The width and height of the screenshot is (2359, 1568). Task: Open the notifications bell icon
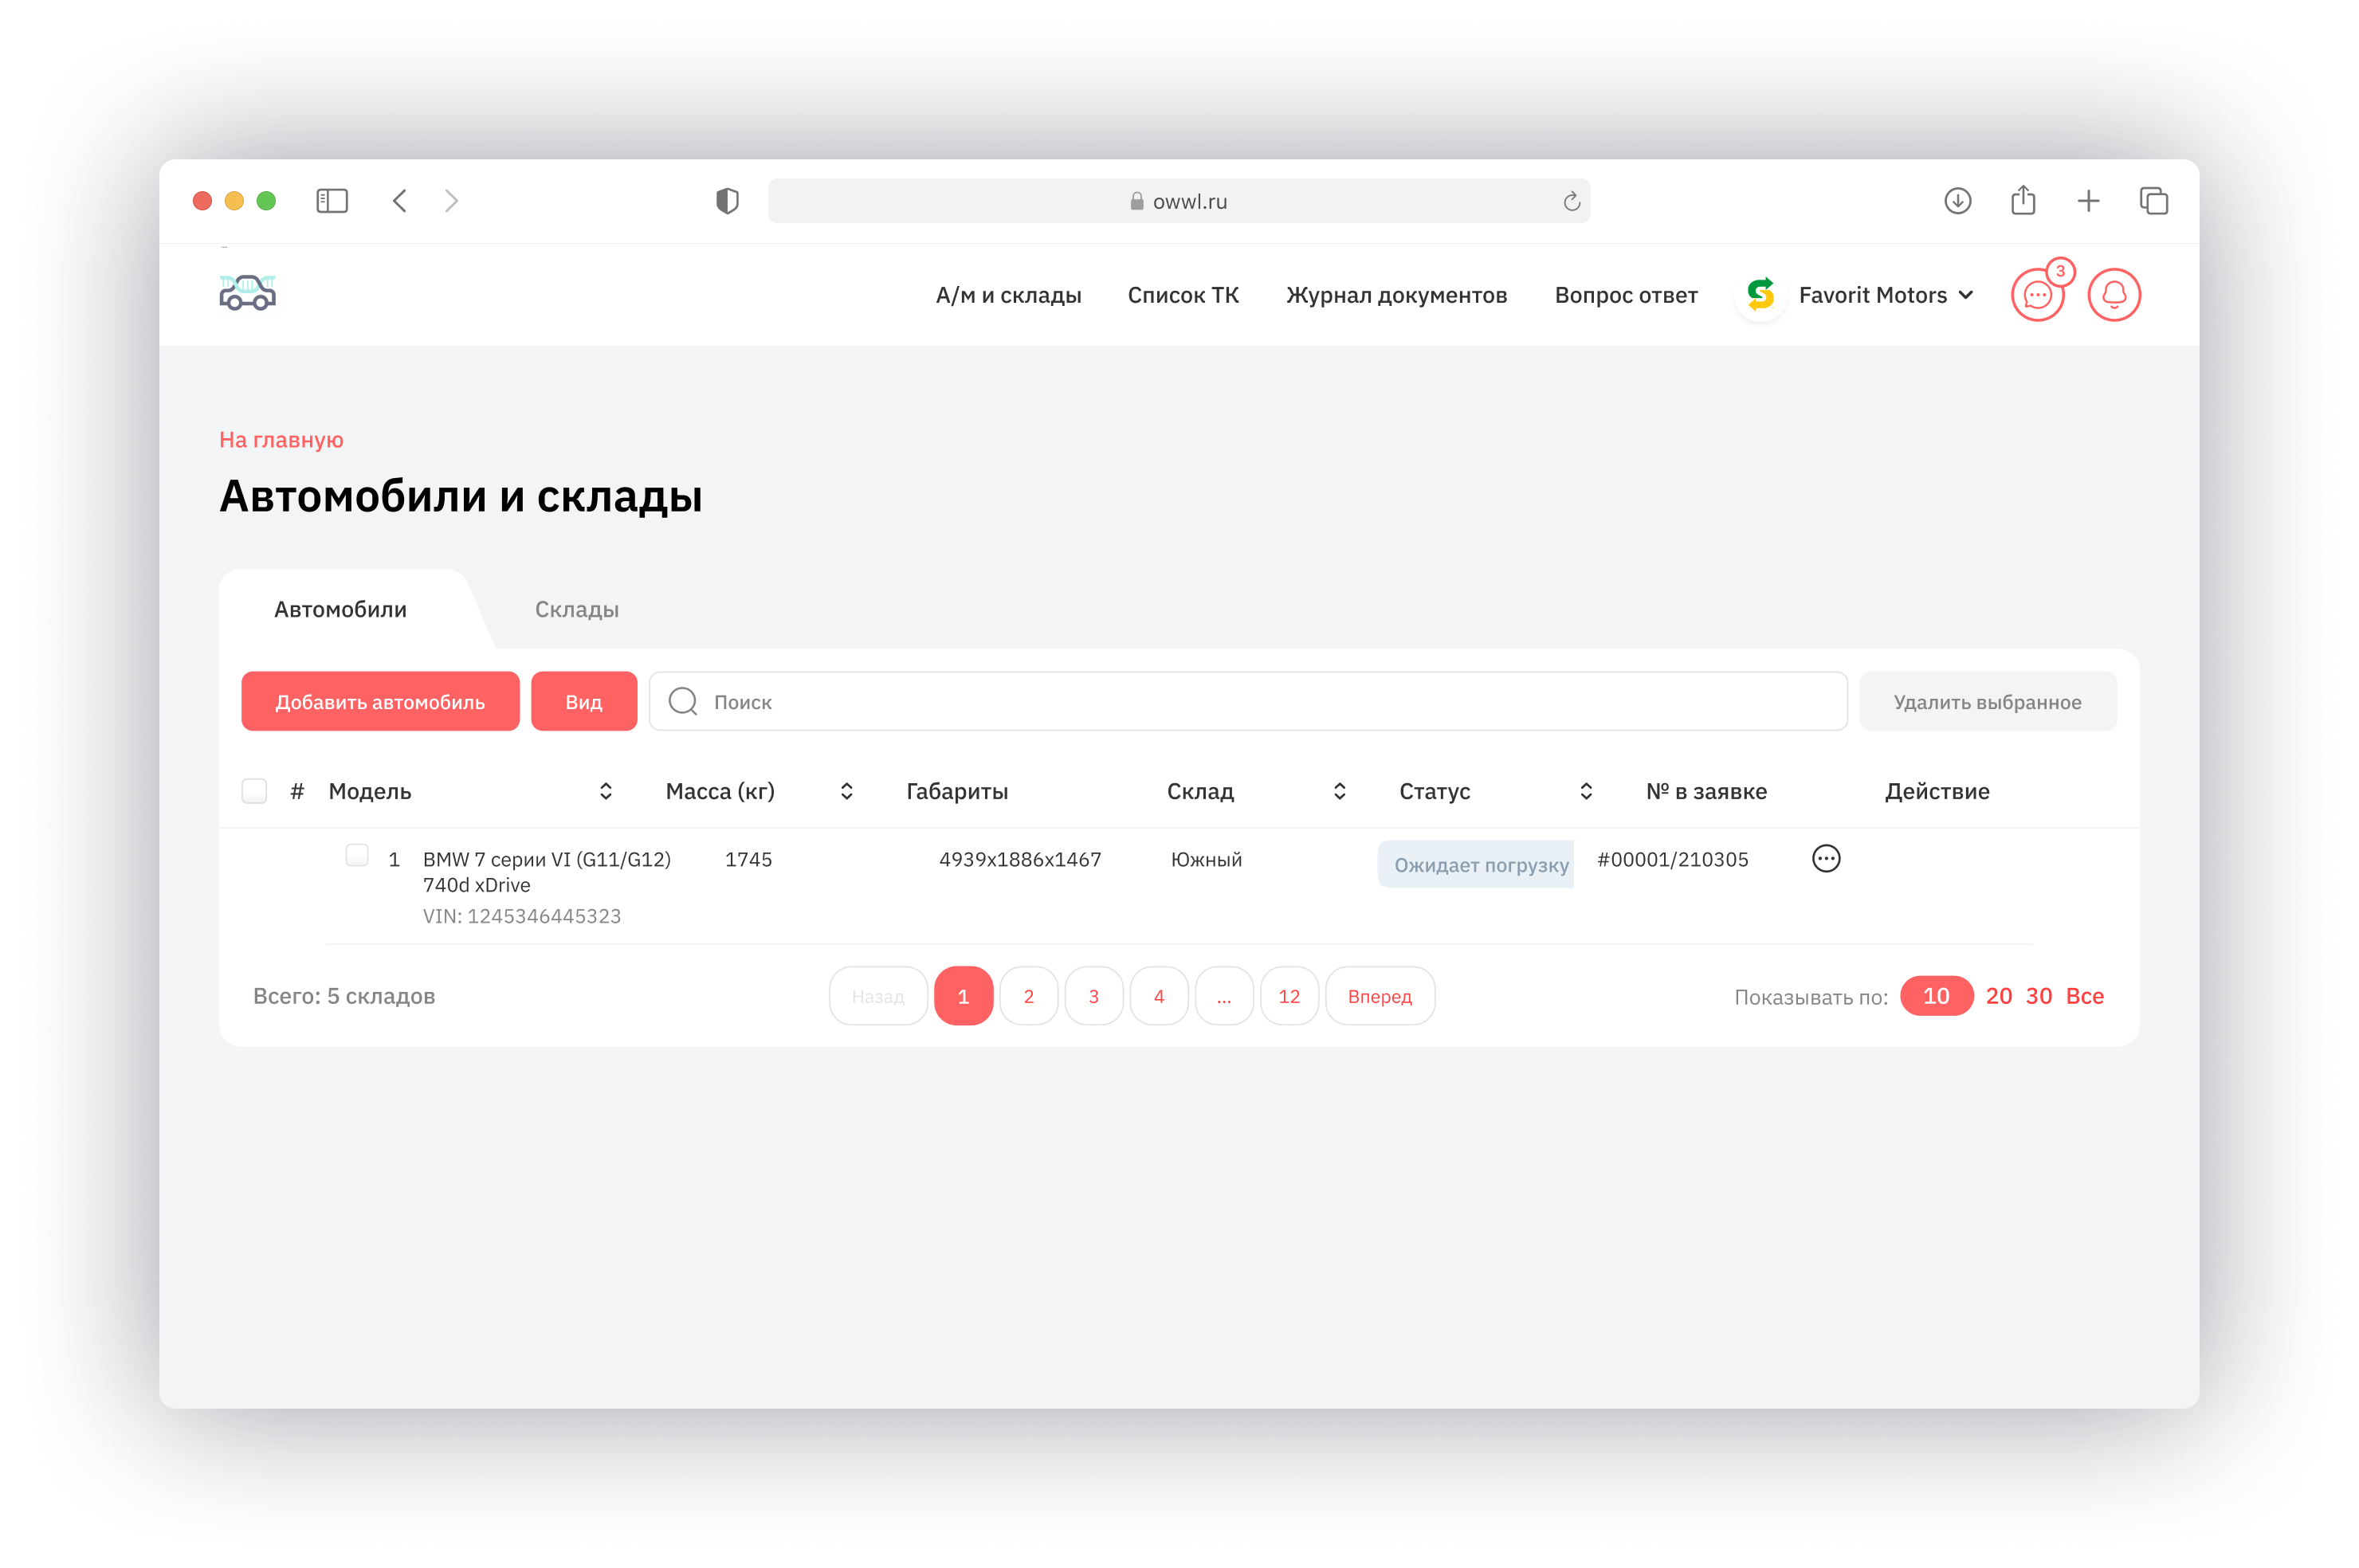coord(2113,295)
